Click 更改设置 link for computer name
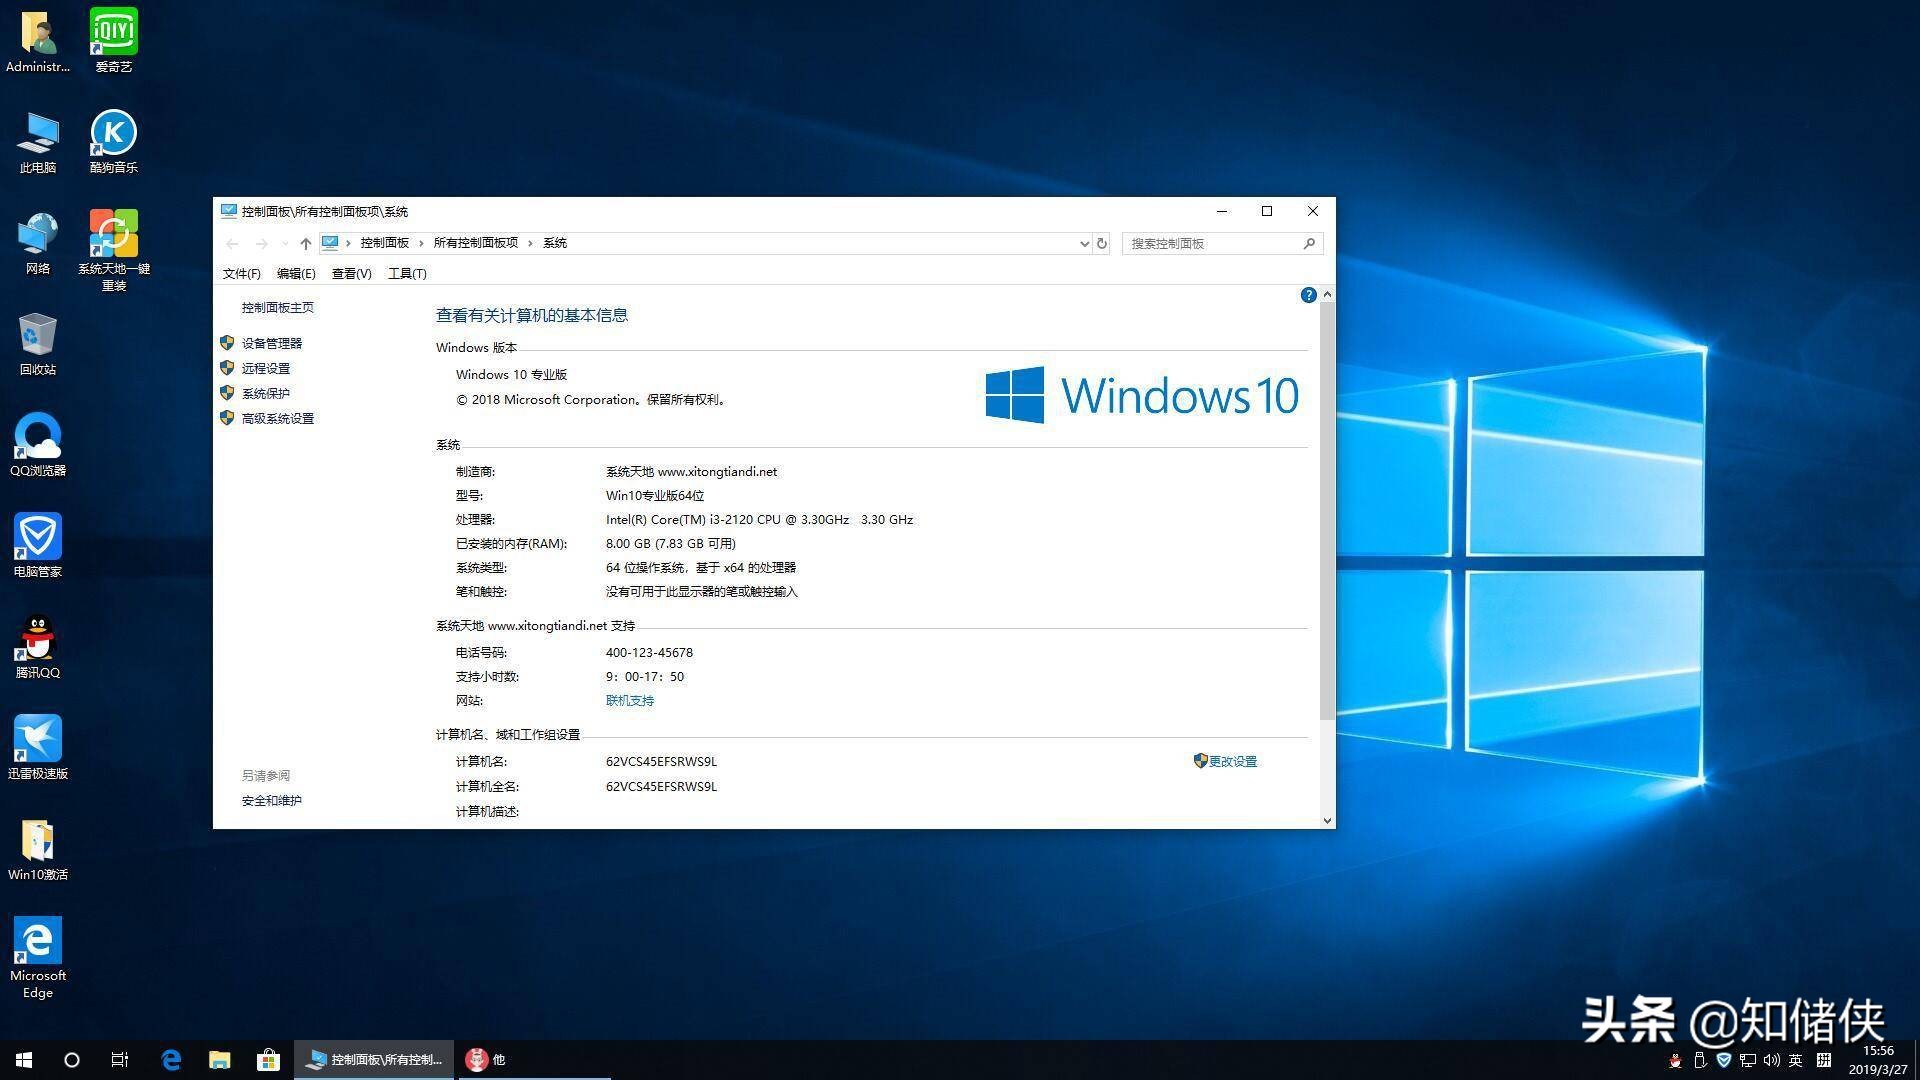Image resolution: width=1920 pixels, height=1080 pixels. point(1232,761)
